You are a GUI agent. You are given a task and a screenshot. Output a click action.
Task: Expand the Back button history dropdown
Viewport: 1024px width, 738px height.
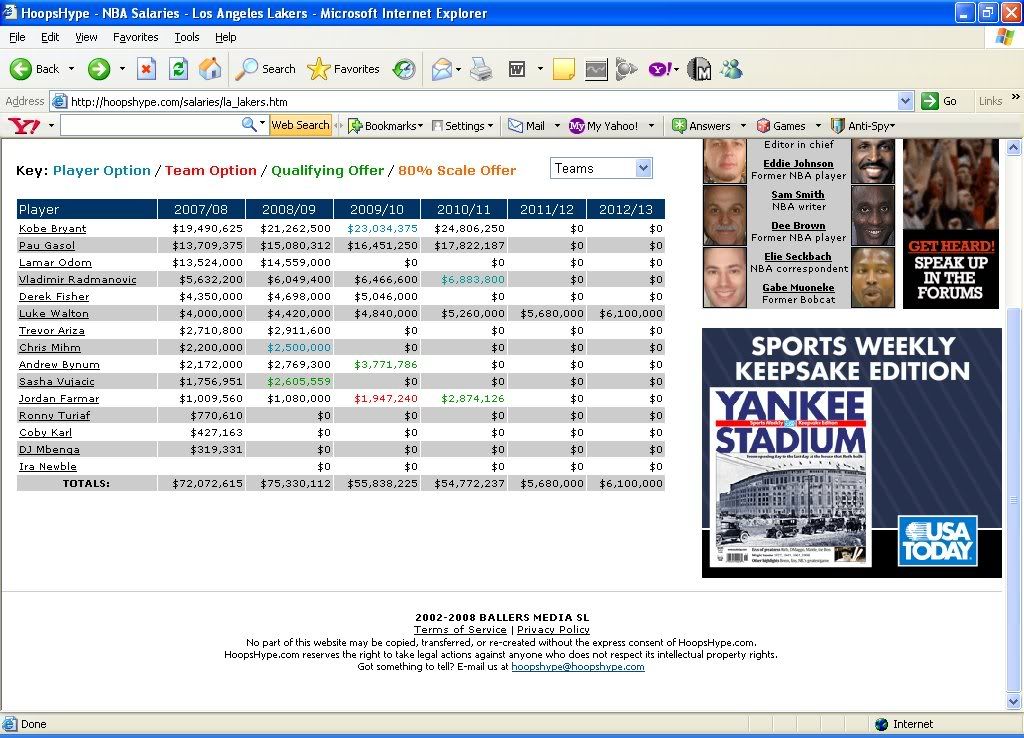71,69
